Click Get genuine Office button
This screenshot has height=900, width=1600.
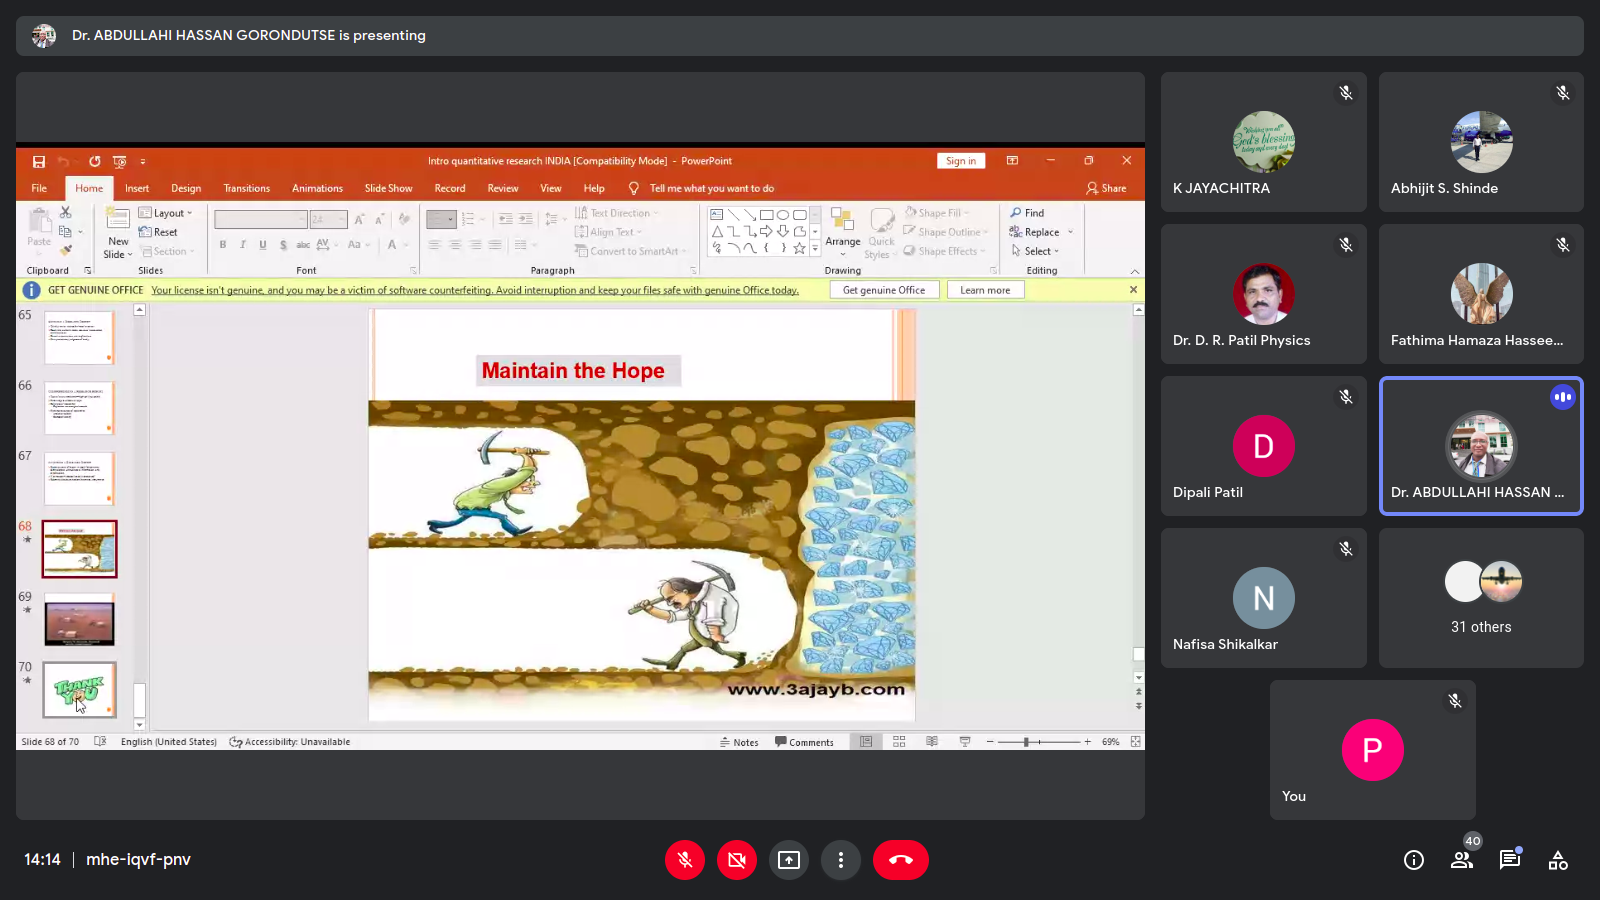(x=884, y=290)
